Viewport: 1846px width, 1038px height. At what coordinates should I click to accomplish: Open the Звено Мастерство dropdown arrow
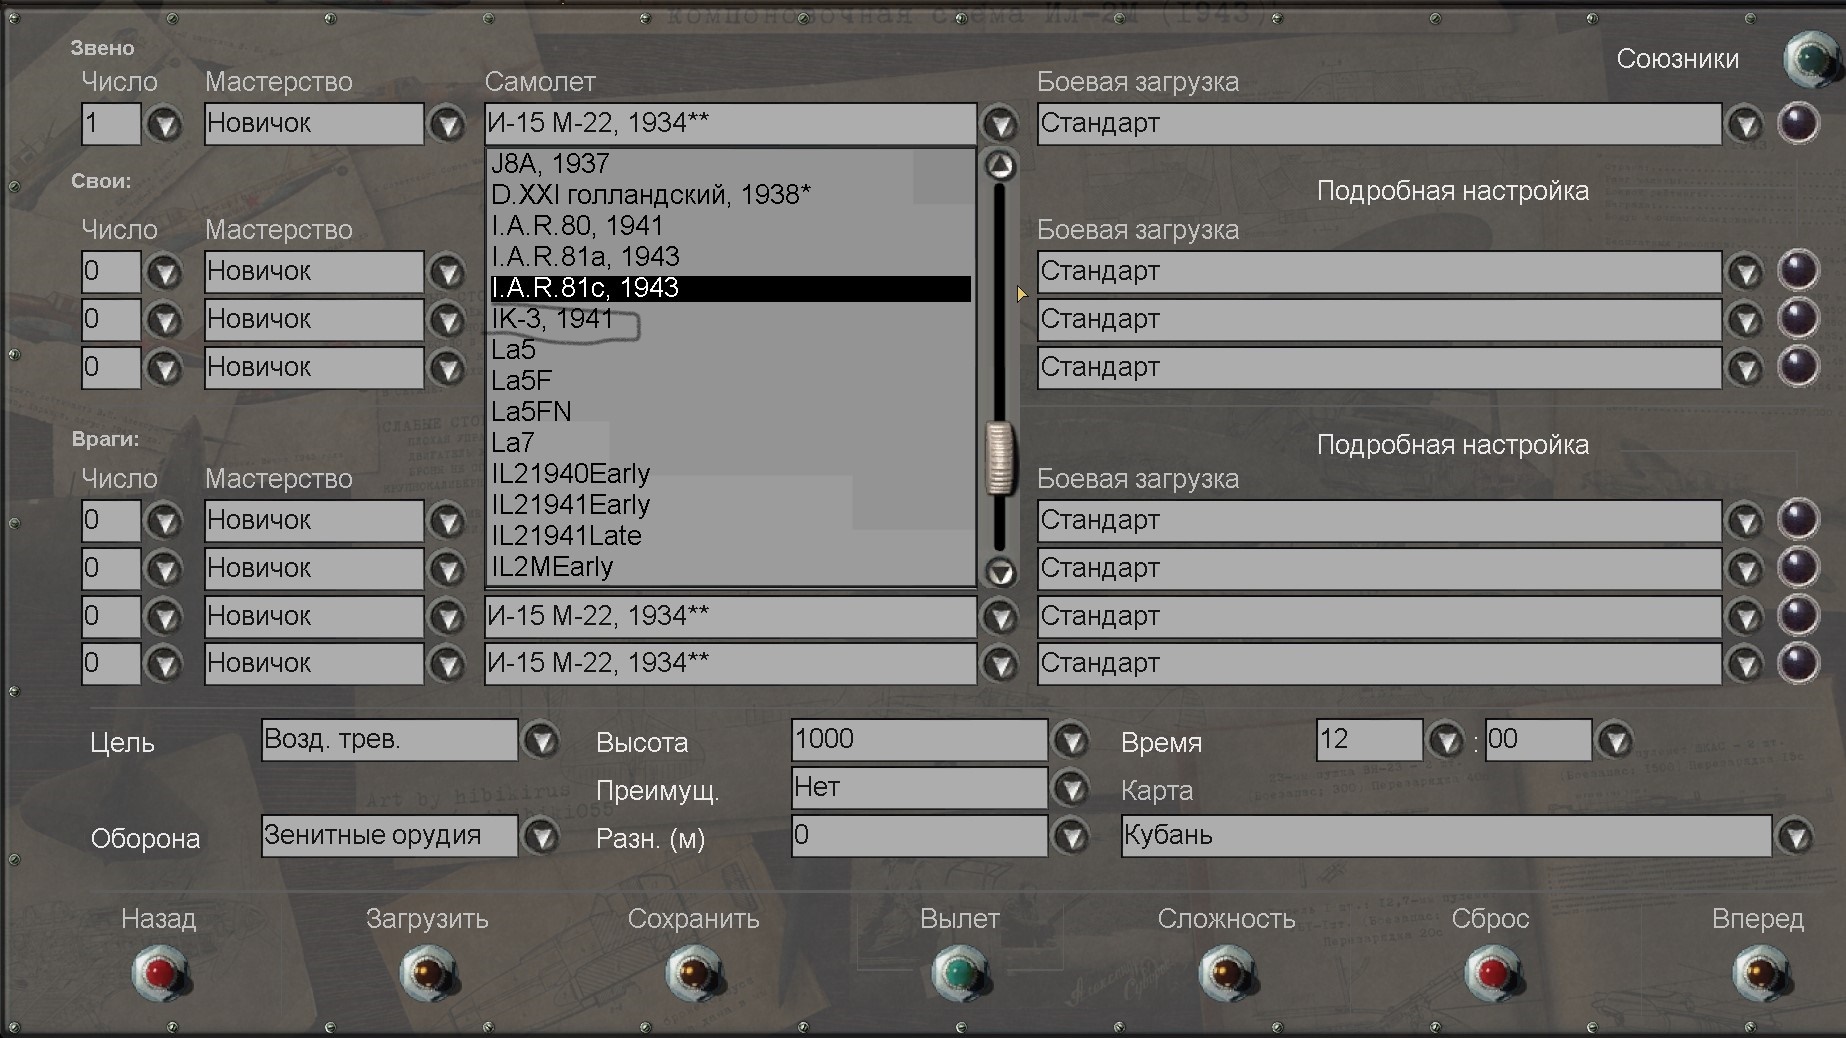[447, 125]
